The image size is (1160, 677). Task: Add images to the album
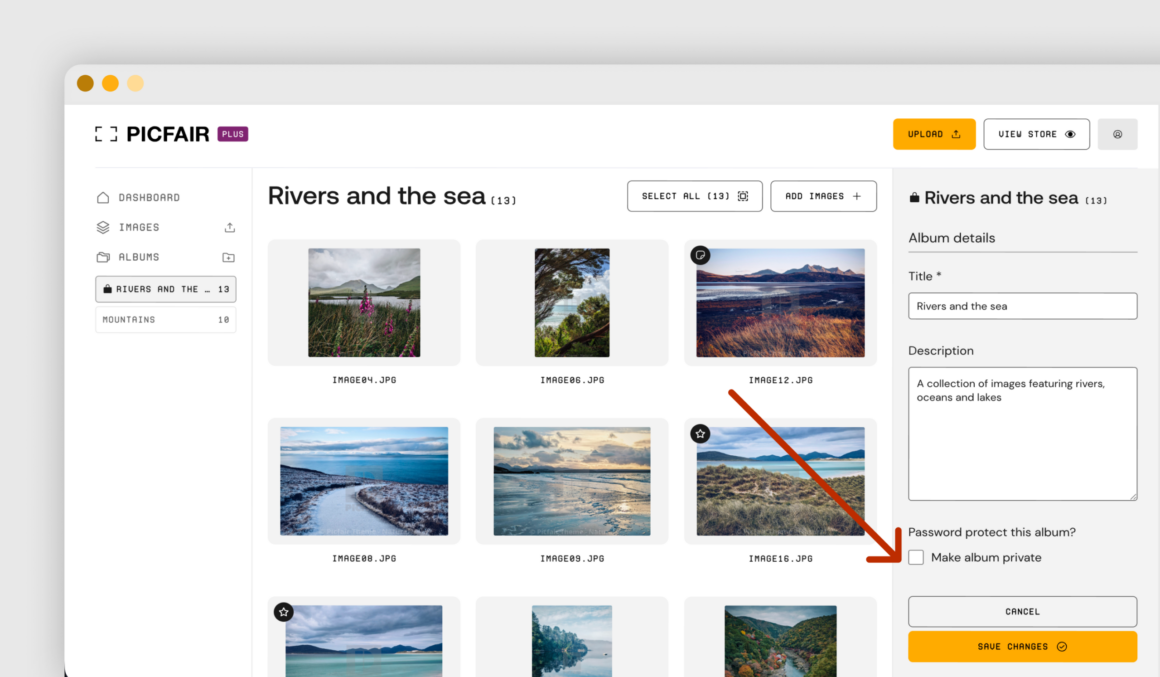823,196
